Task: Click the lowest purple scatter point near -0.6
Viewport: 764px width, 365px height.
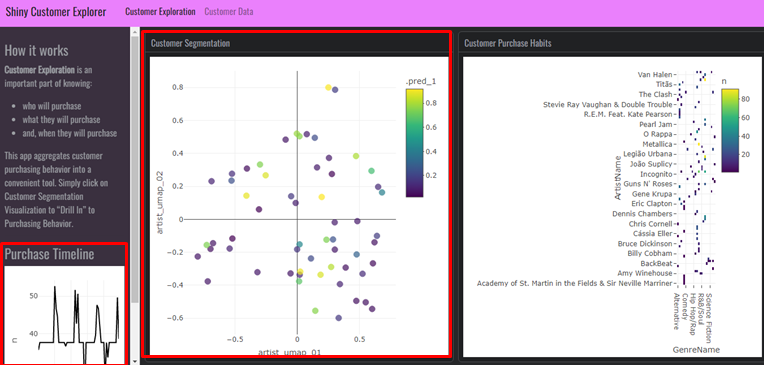Action: [339, 318]
